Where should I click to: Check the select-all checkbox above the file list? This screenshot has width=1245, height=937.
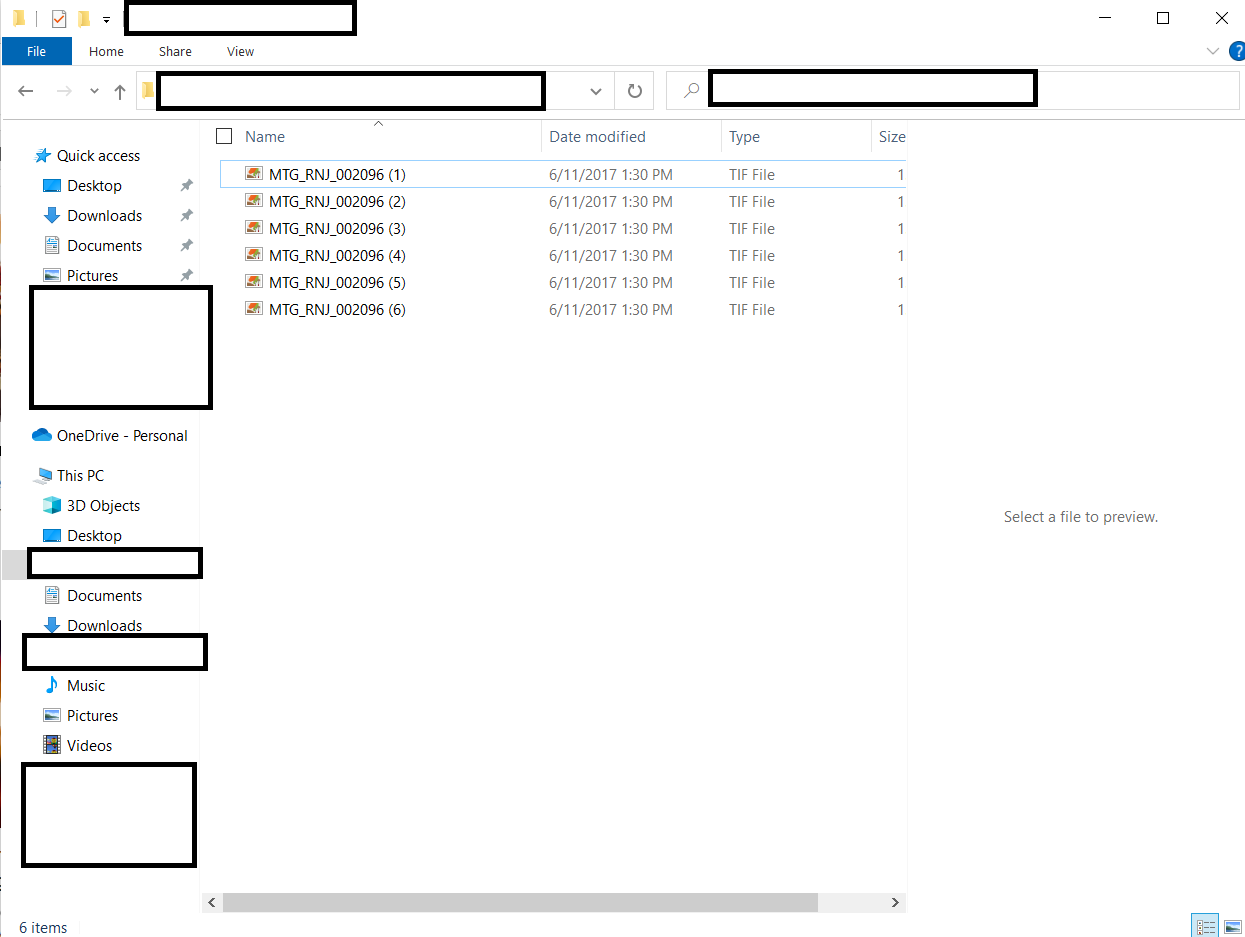(x=223, y=135)
